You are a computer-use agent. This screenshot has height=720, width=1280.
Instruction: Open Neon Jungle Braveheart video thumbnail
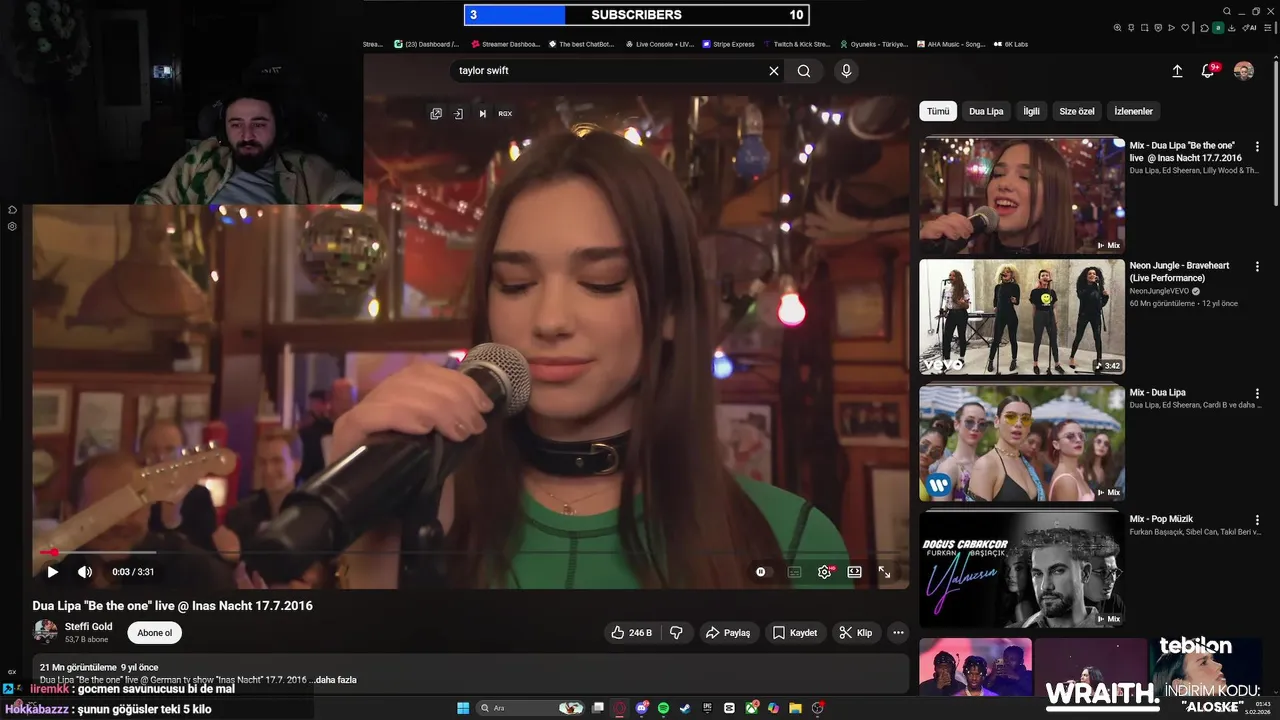[1022, 317]
